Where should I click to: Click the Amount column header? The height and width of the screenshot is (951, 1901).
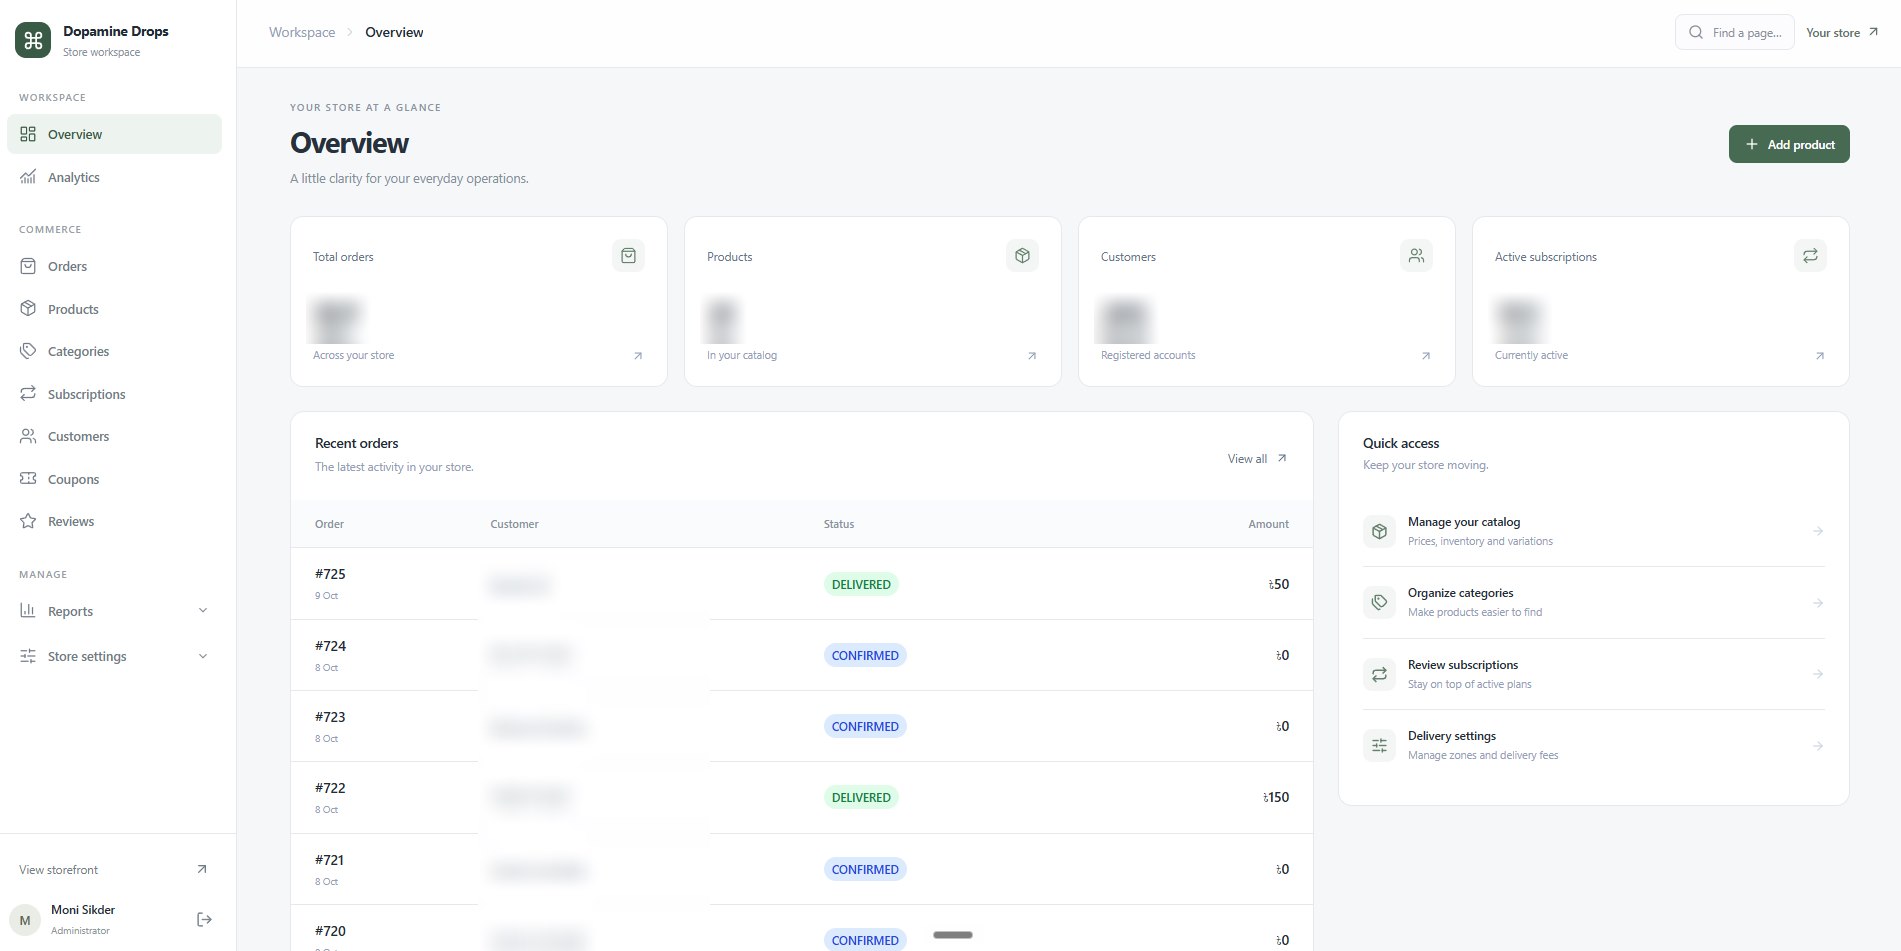coord(1268,524)
